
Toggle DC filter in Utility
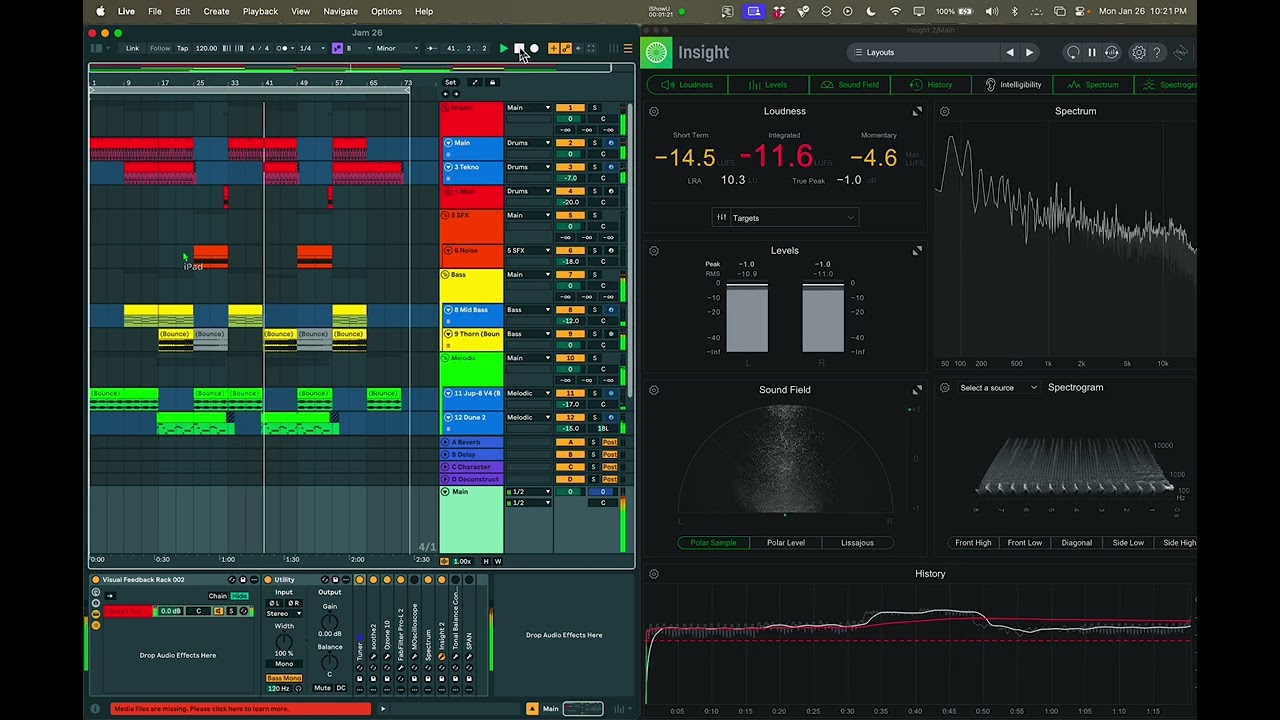pos(341,688)
